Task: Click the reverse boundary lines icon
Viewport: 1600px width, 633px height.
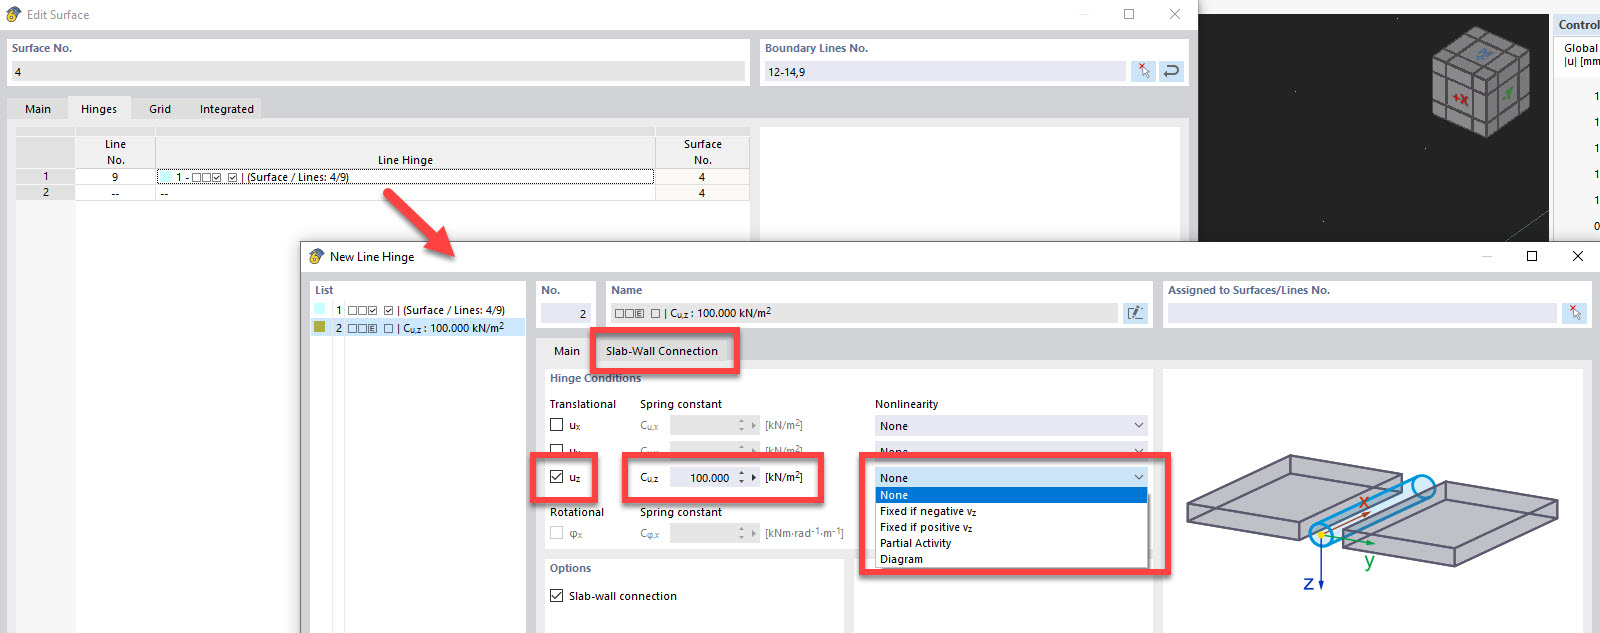Action: pos(1171,71)
